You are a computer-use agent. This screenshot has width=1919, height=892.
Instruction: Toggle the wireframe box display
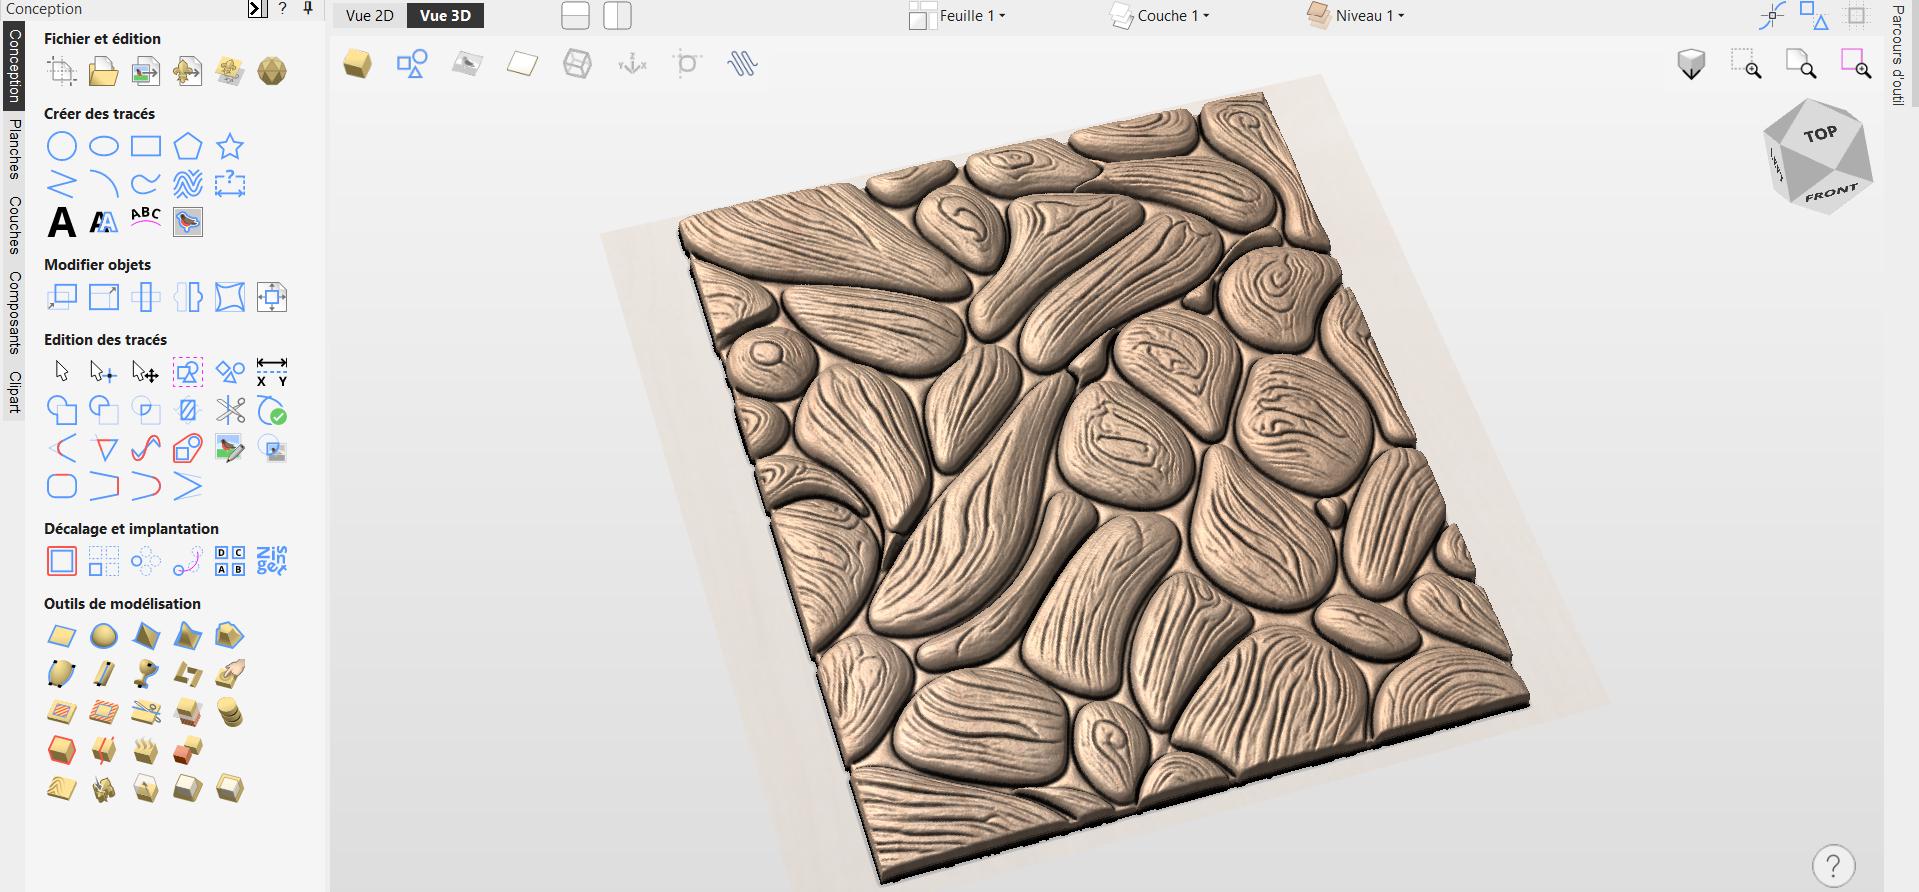coord(577,64)
